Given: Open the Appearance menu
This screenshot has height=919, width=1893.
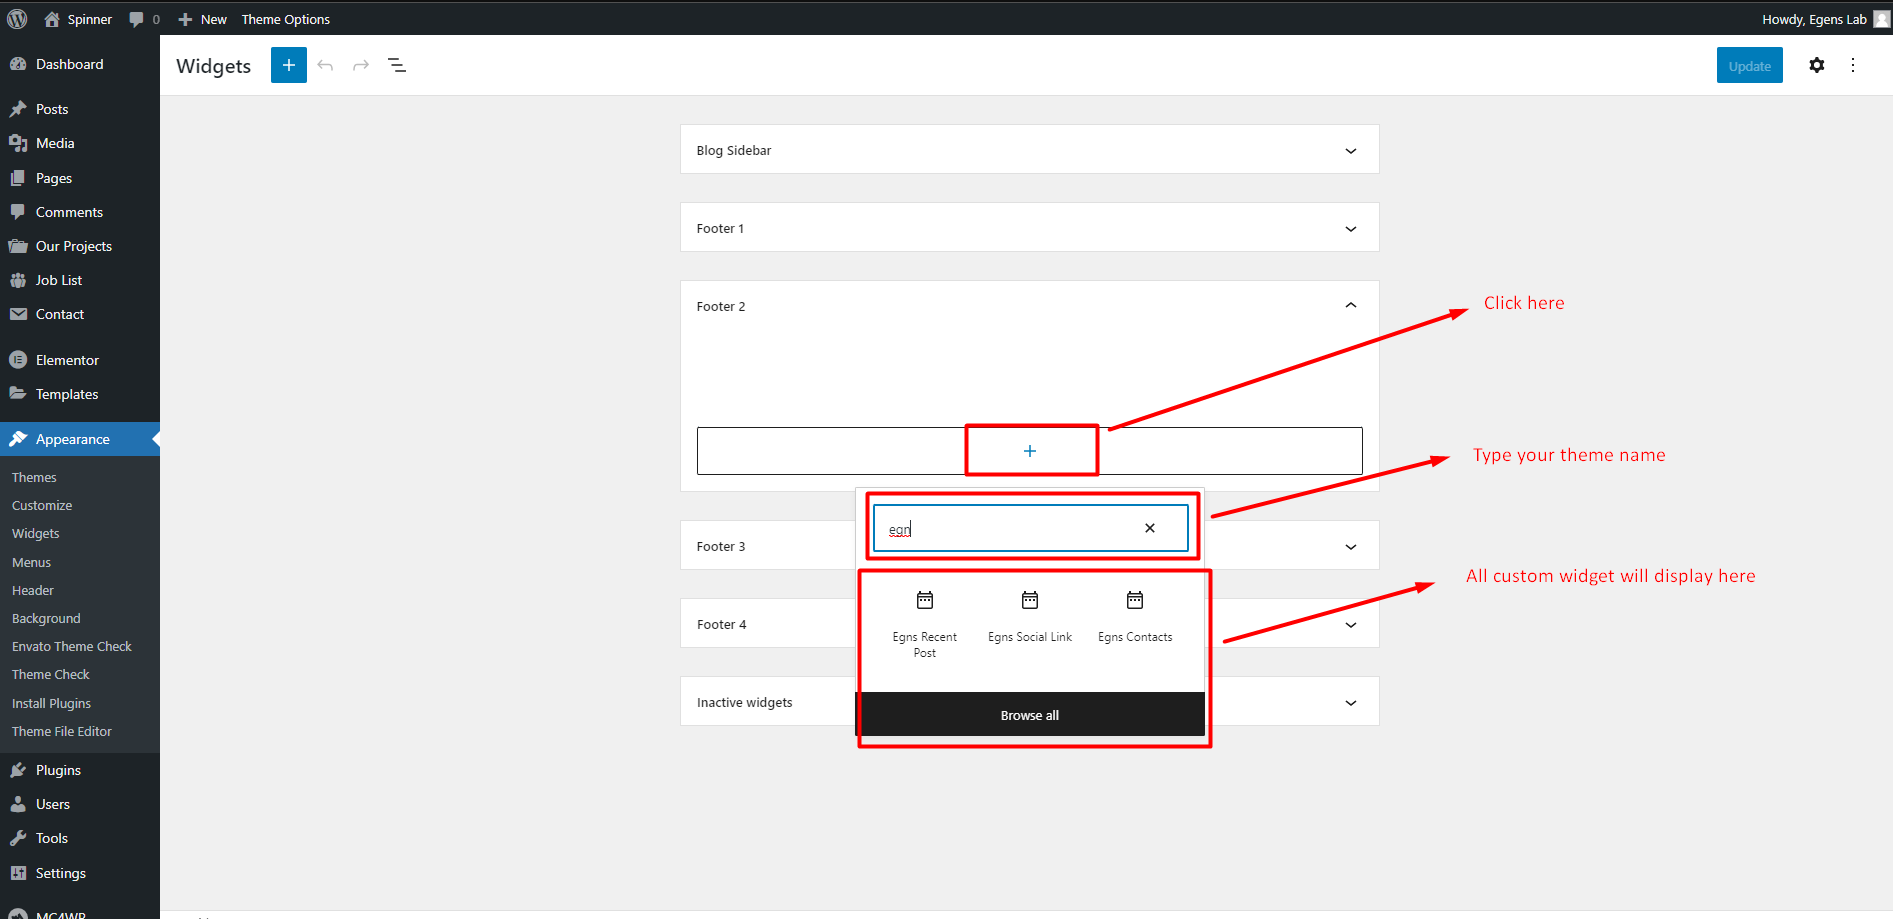Looking at the screenshot, I should click(x=80, y=439).
